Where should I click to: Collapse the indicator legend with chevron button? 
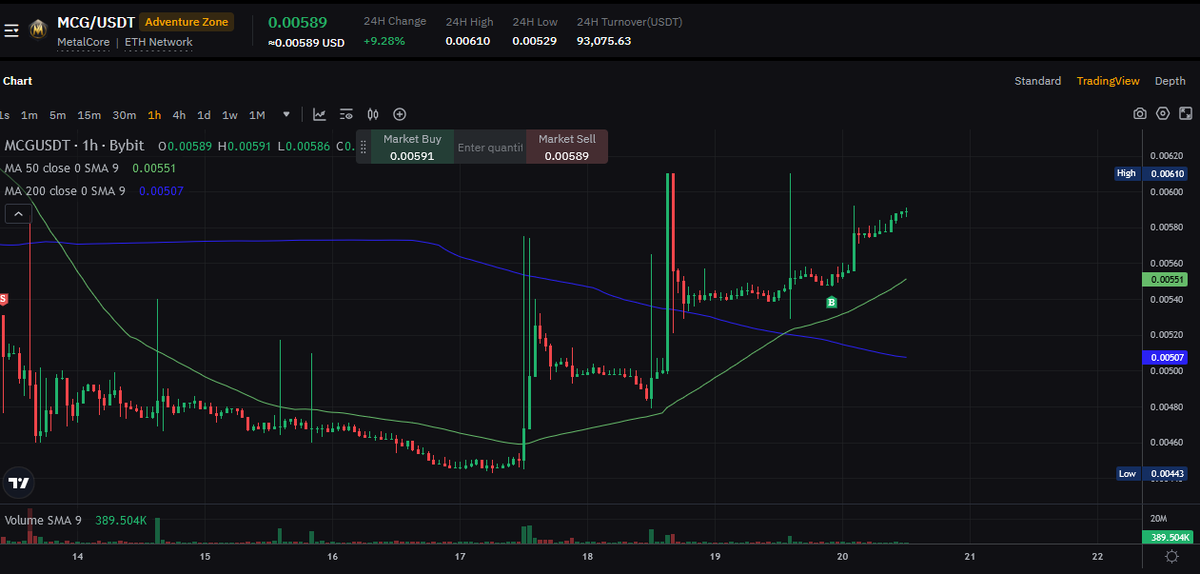18,213
